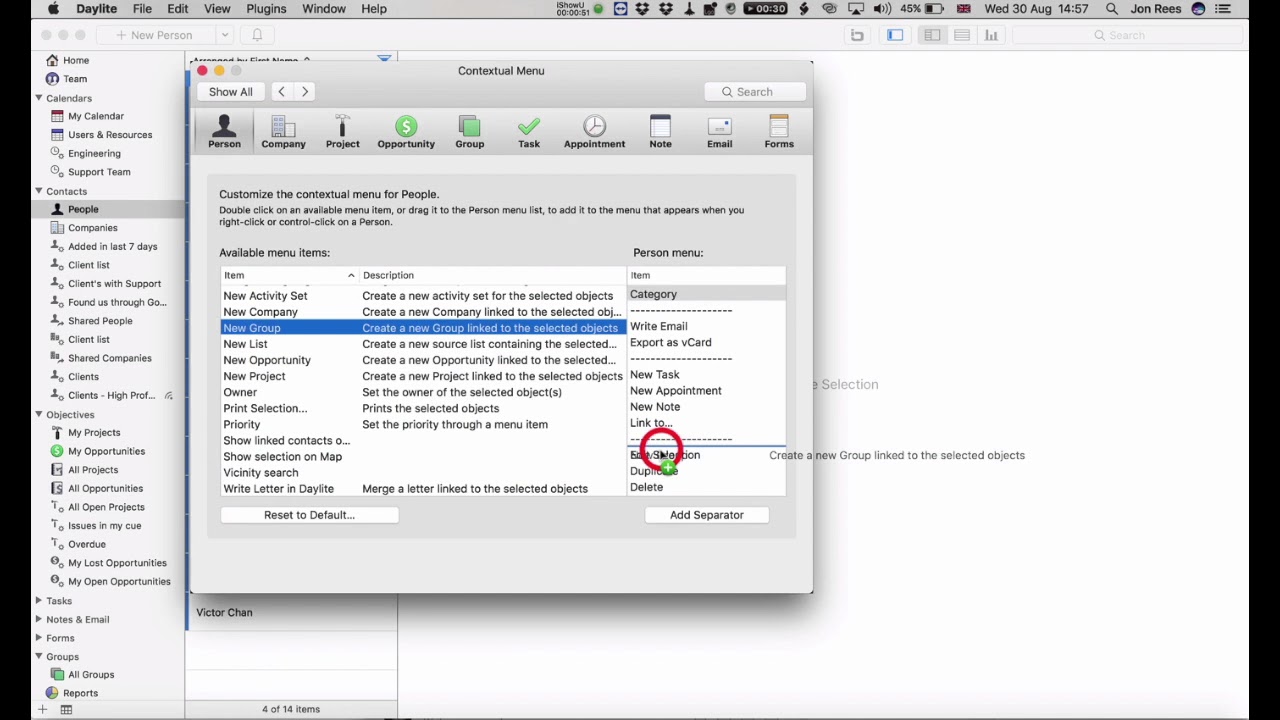This screenshot has height=720, width=1280.
Task: Click the main toolbar Search field
Action: [x=1126, y=35]
